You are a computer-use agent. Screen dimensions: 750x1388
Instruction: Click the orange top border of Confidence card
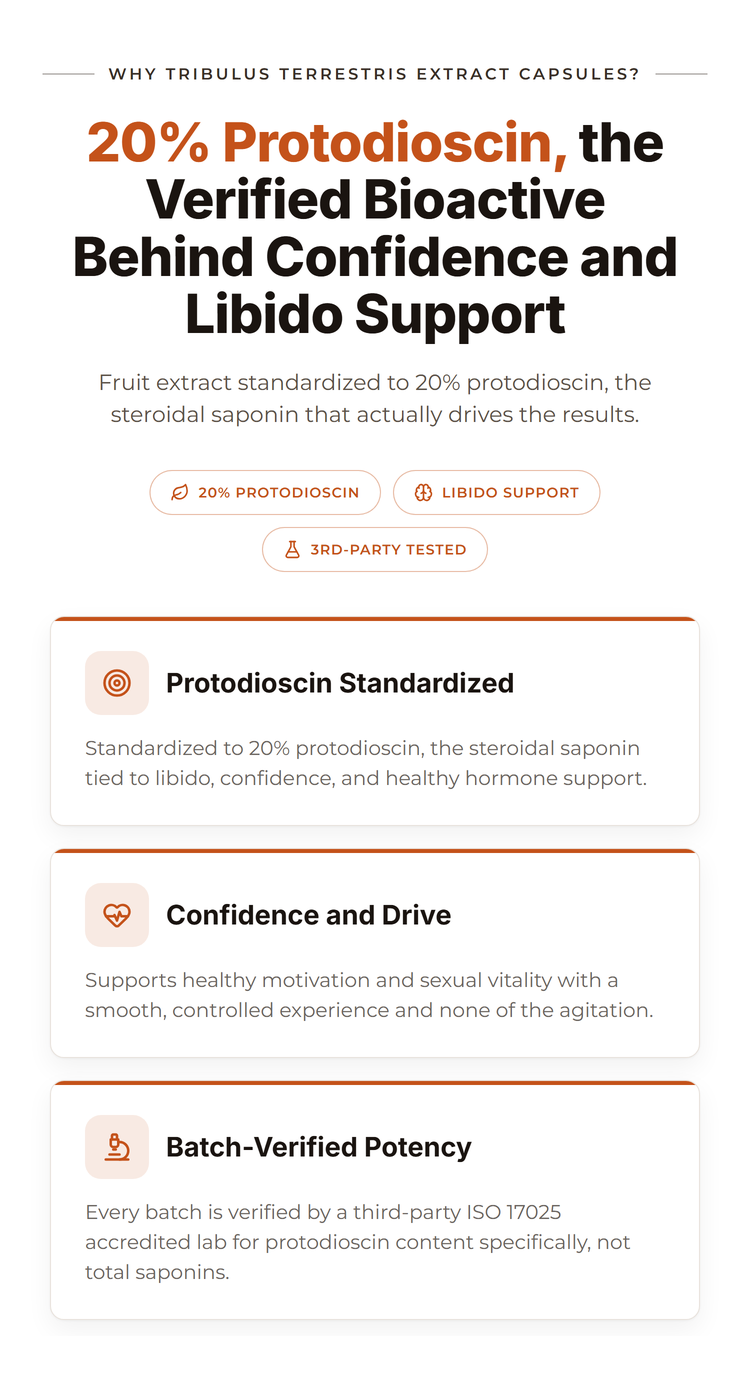[375, 851]
